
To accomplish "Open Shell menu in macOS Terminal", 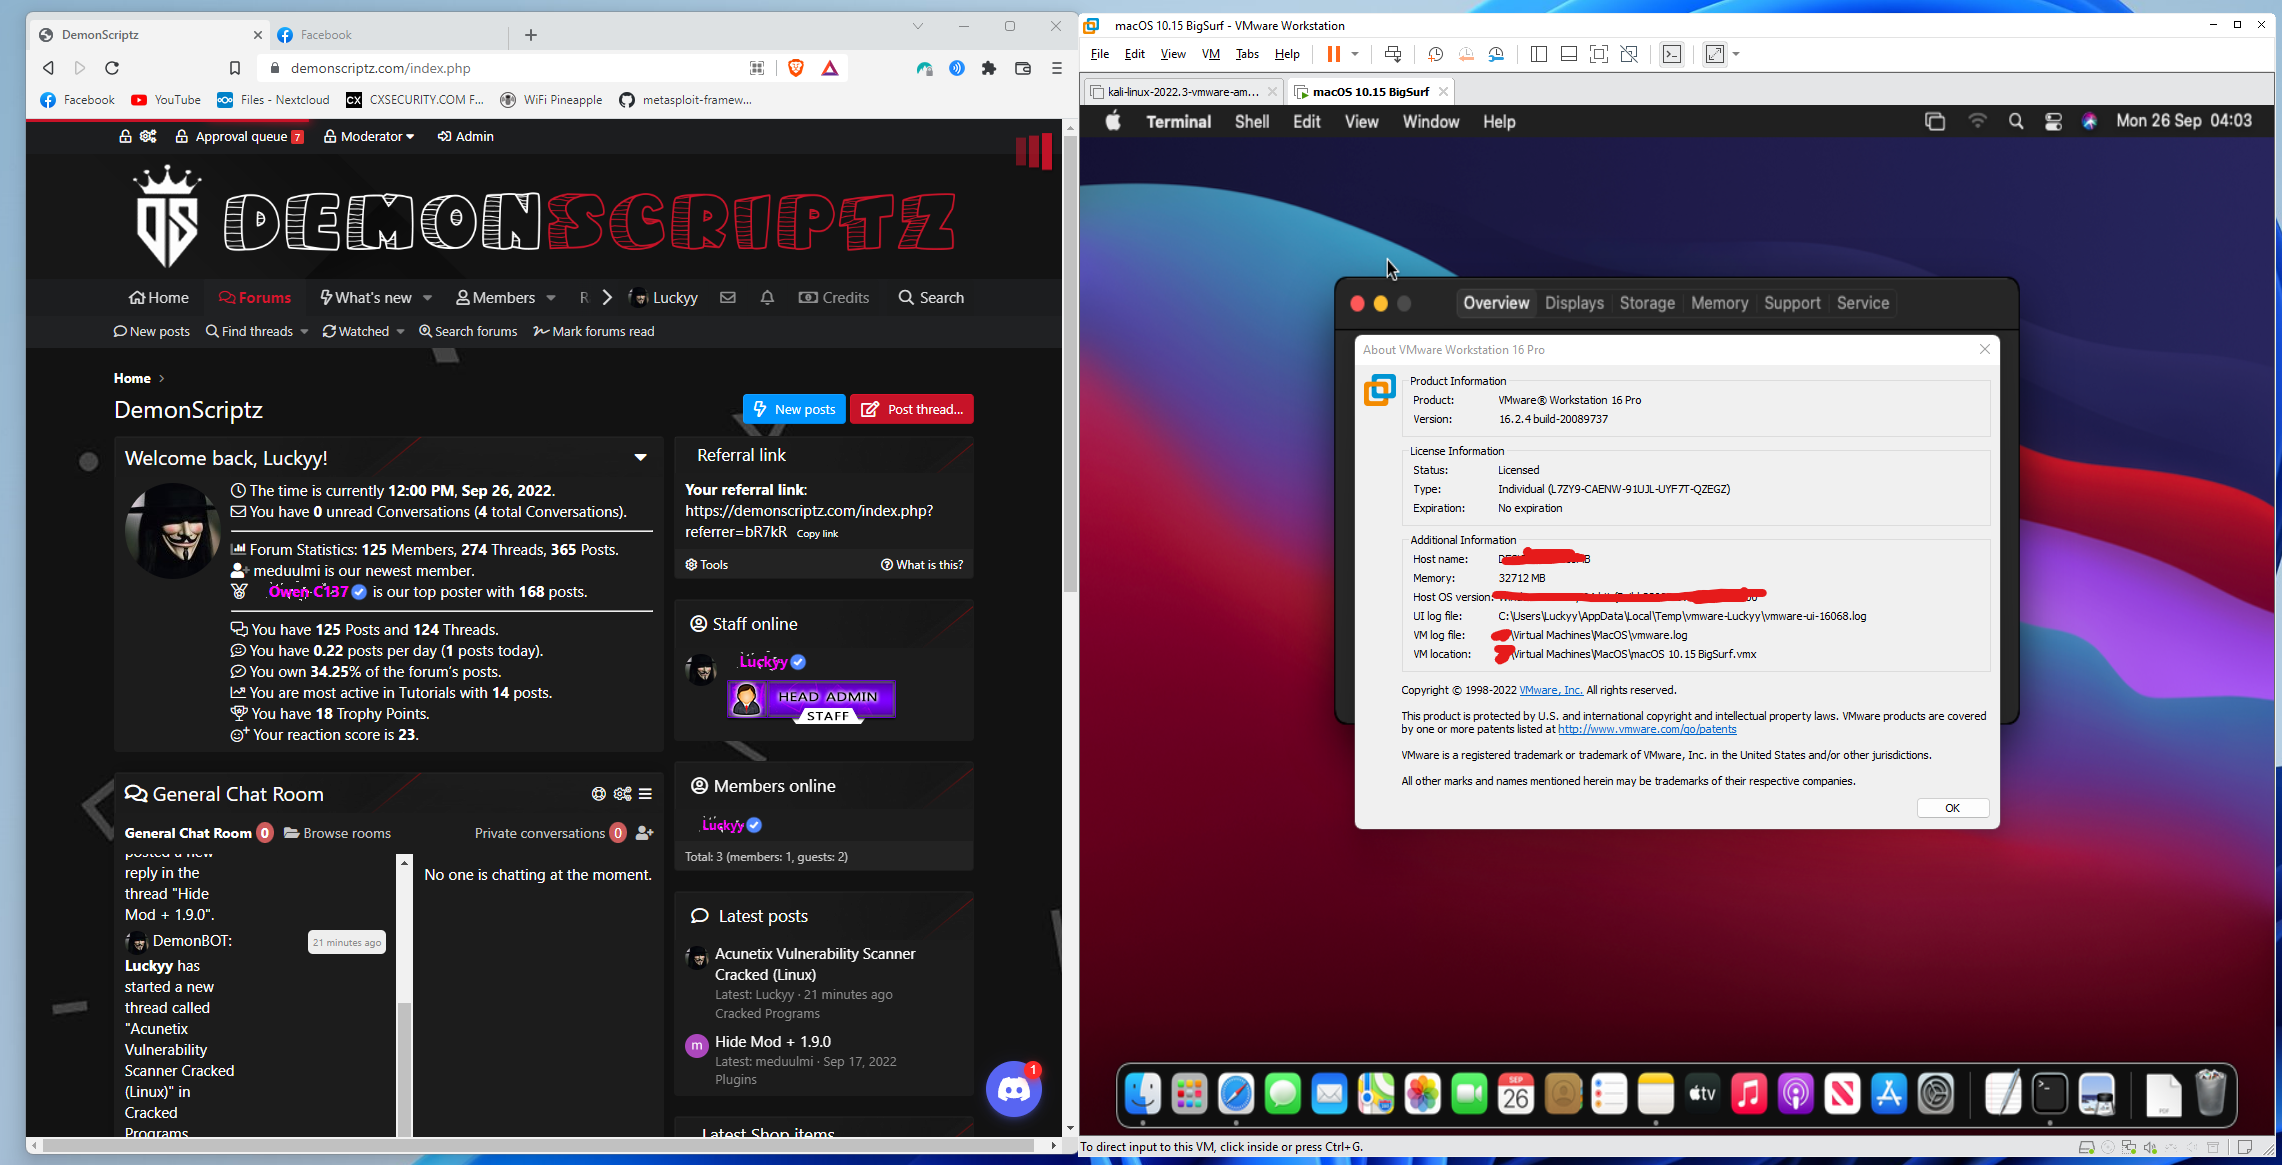I will (x=1251, y=121).
